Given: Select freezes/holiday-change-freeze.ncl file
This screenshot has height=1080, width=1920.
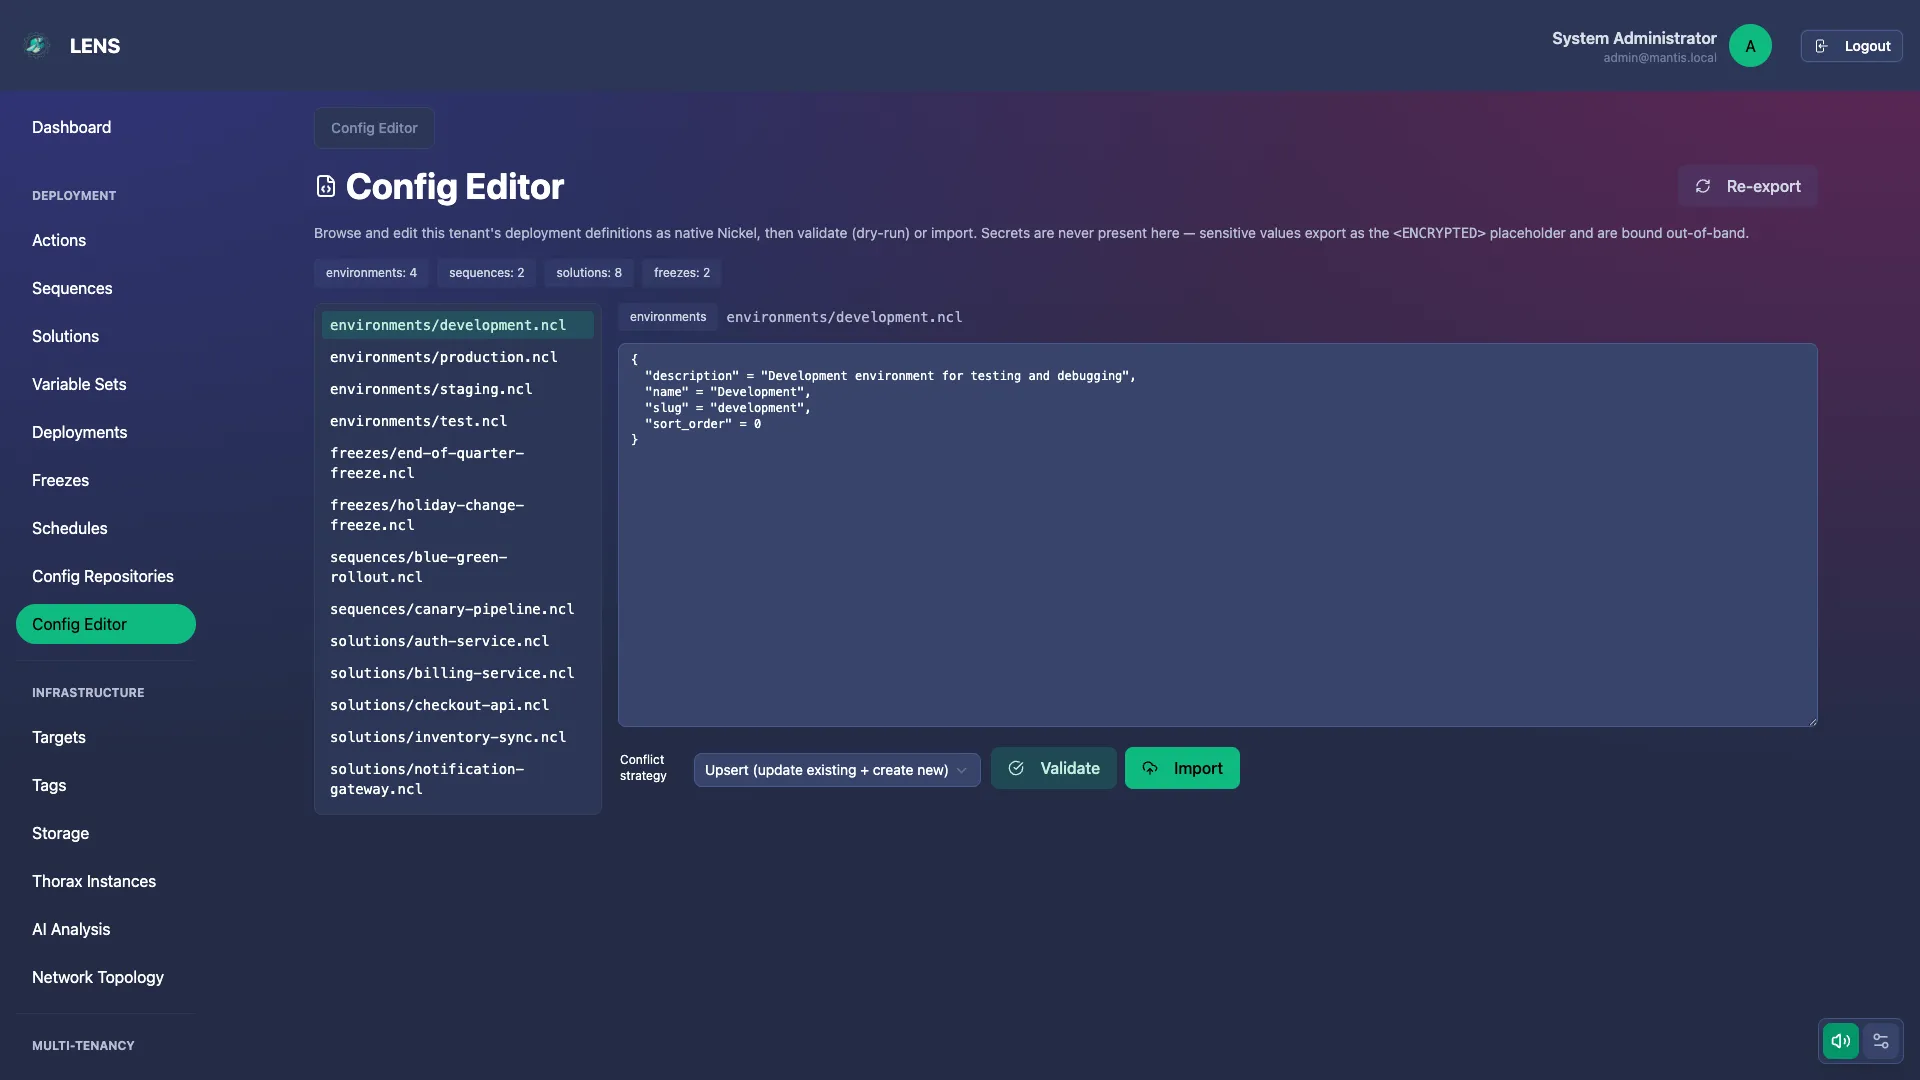Looking at the screenshot, I should click(458, 515).
